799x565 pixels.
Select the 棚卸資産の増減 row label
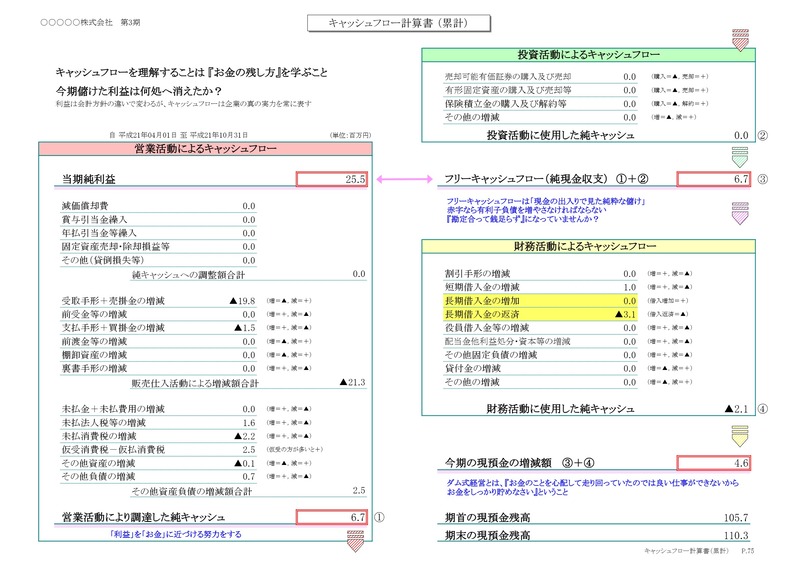tap(94, 355)
